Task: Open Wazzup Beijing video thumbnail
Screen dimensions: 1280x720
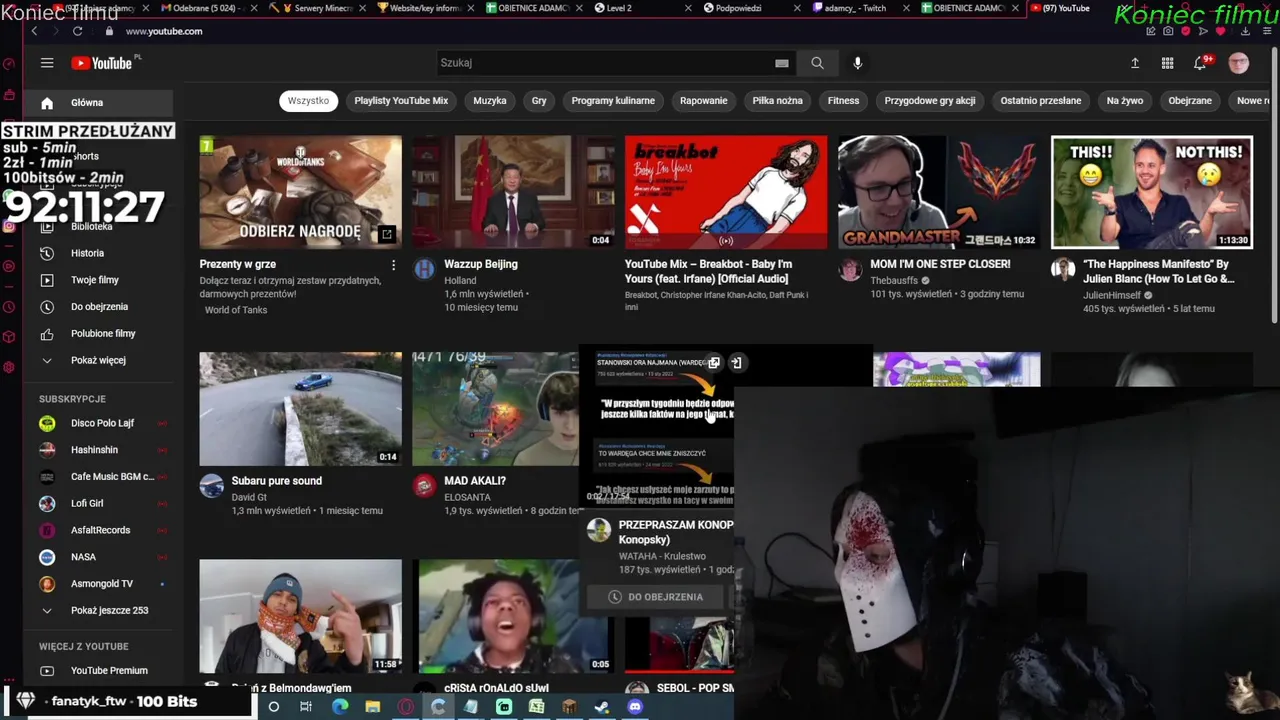Action: 513,192
